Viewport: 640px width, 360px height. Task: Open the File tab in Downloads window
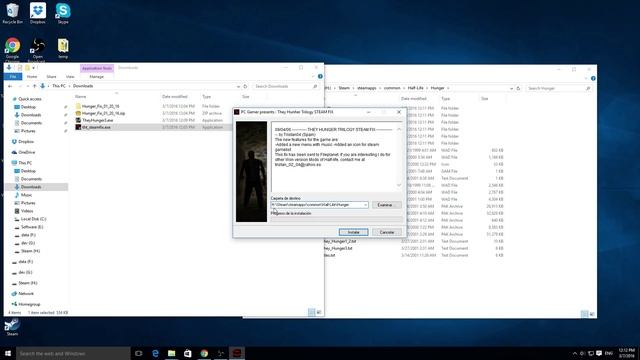click(x=13, y=77)
